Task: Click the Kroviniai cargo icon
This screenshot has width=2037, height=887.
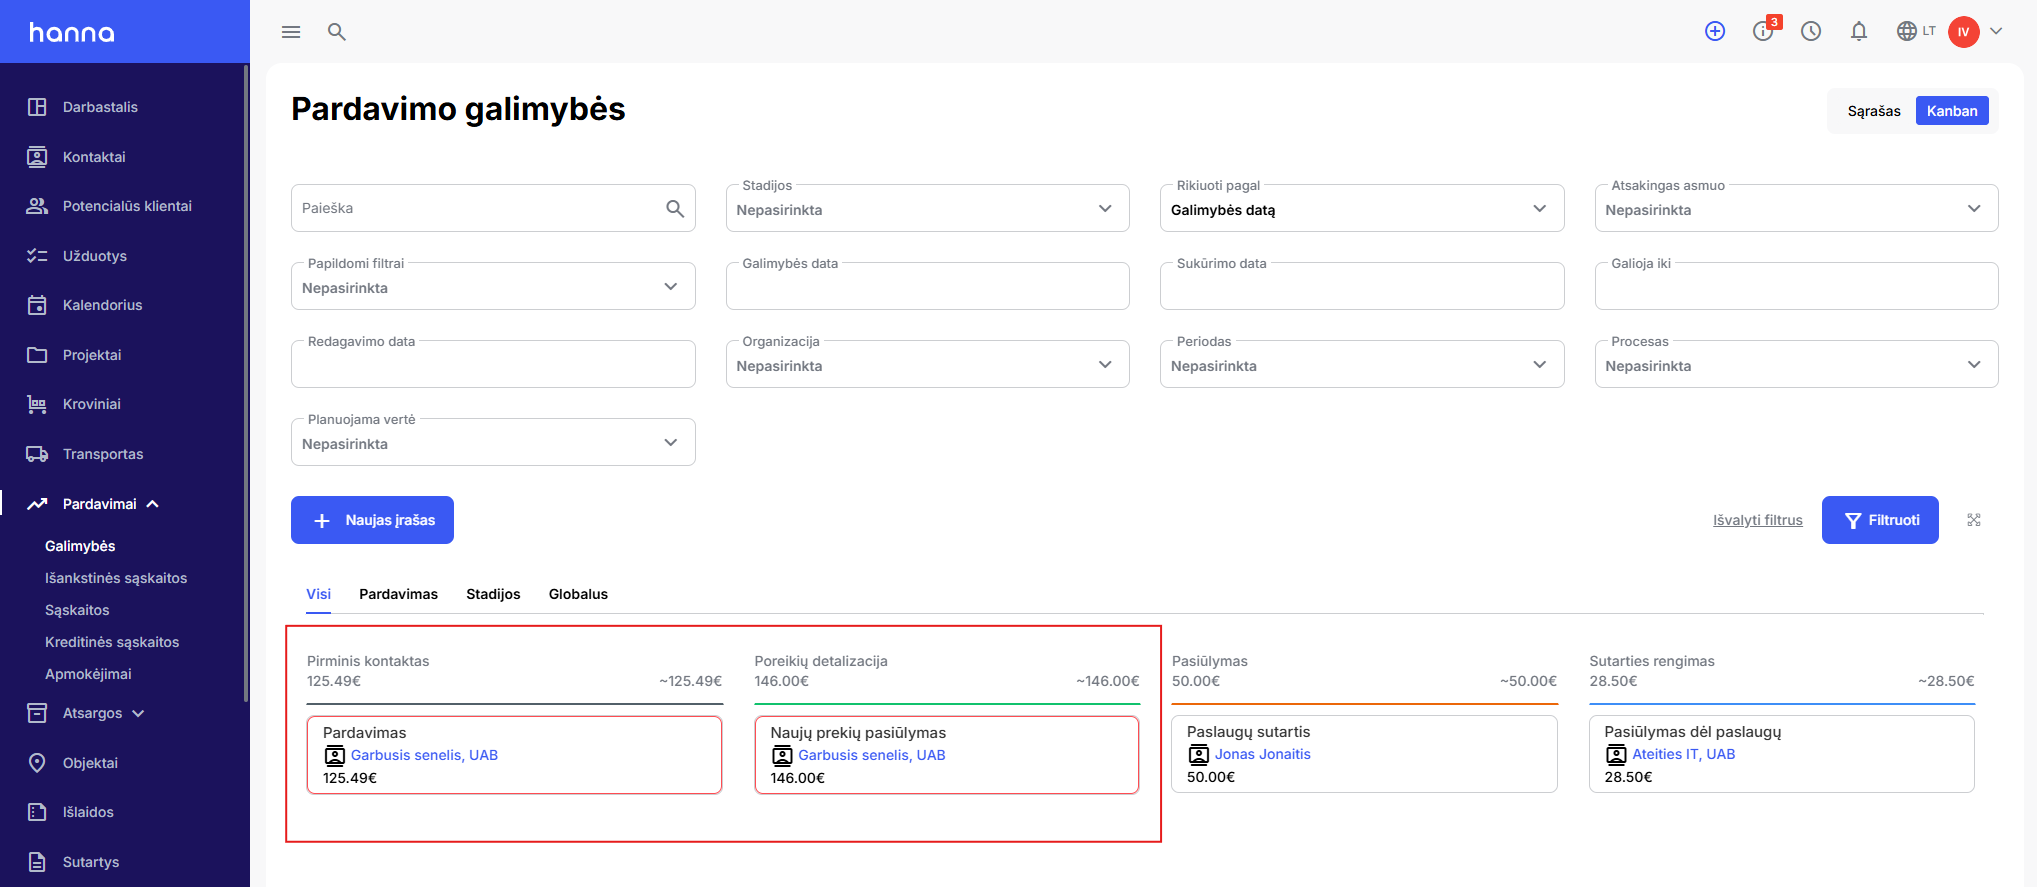Action: click(37, 404)
